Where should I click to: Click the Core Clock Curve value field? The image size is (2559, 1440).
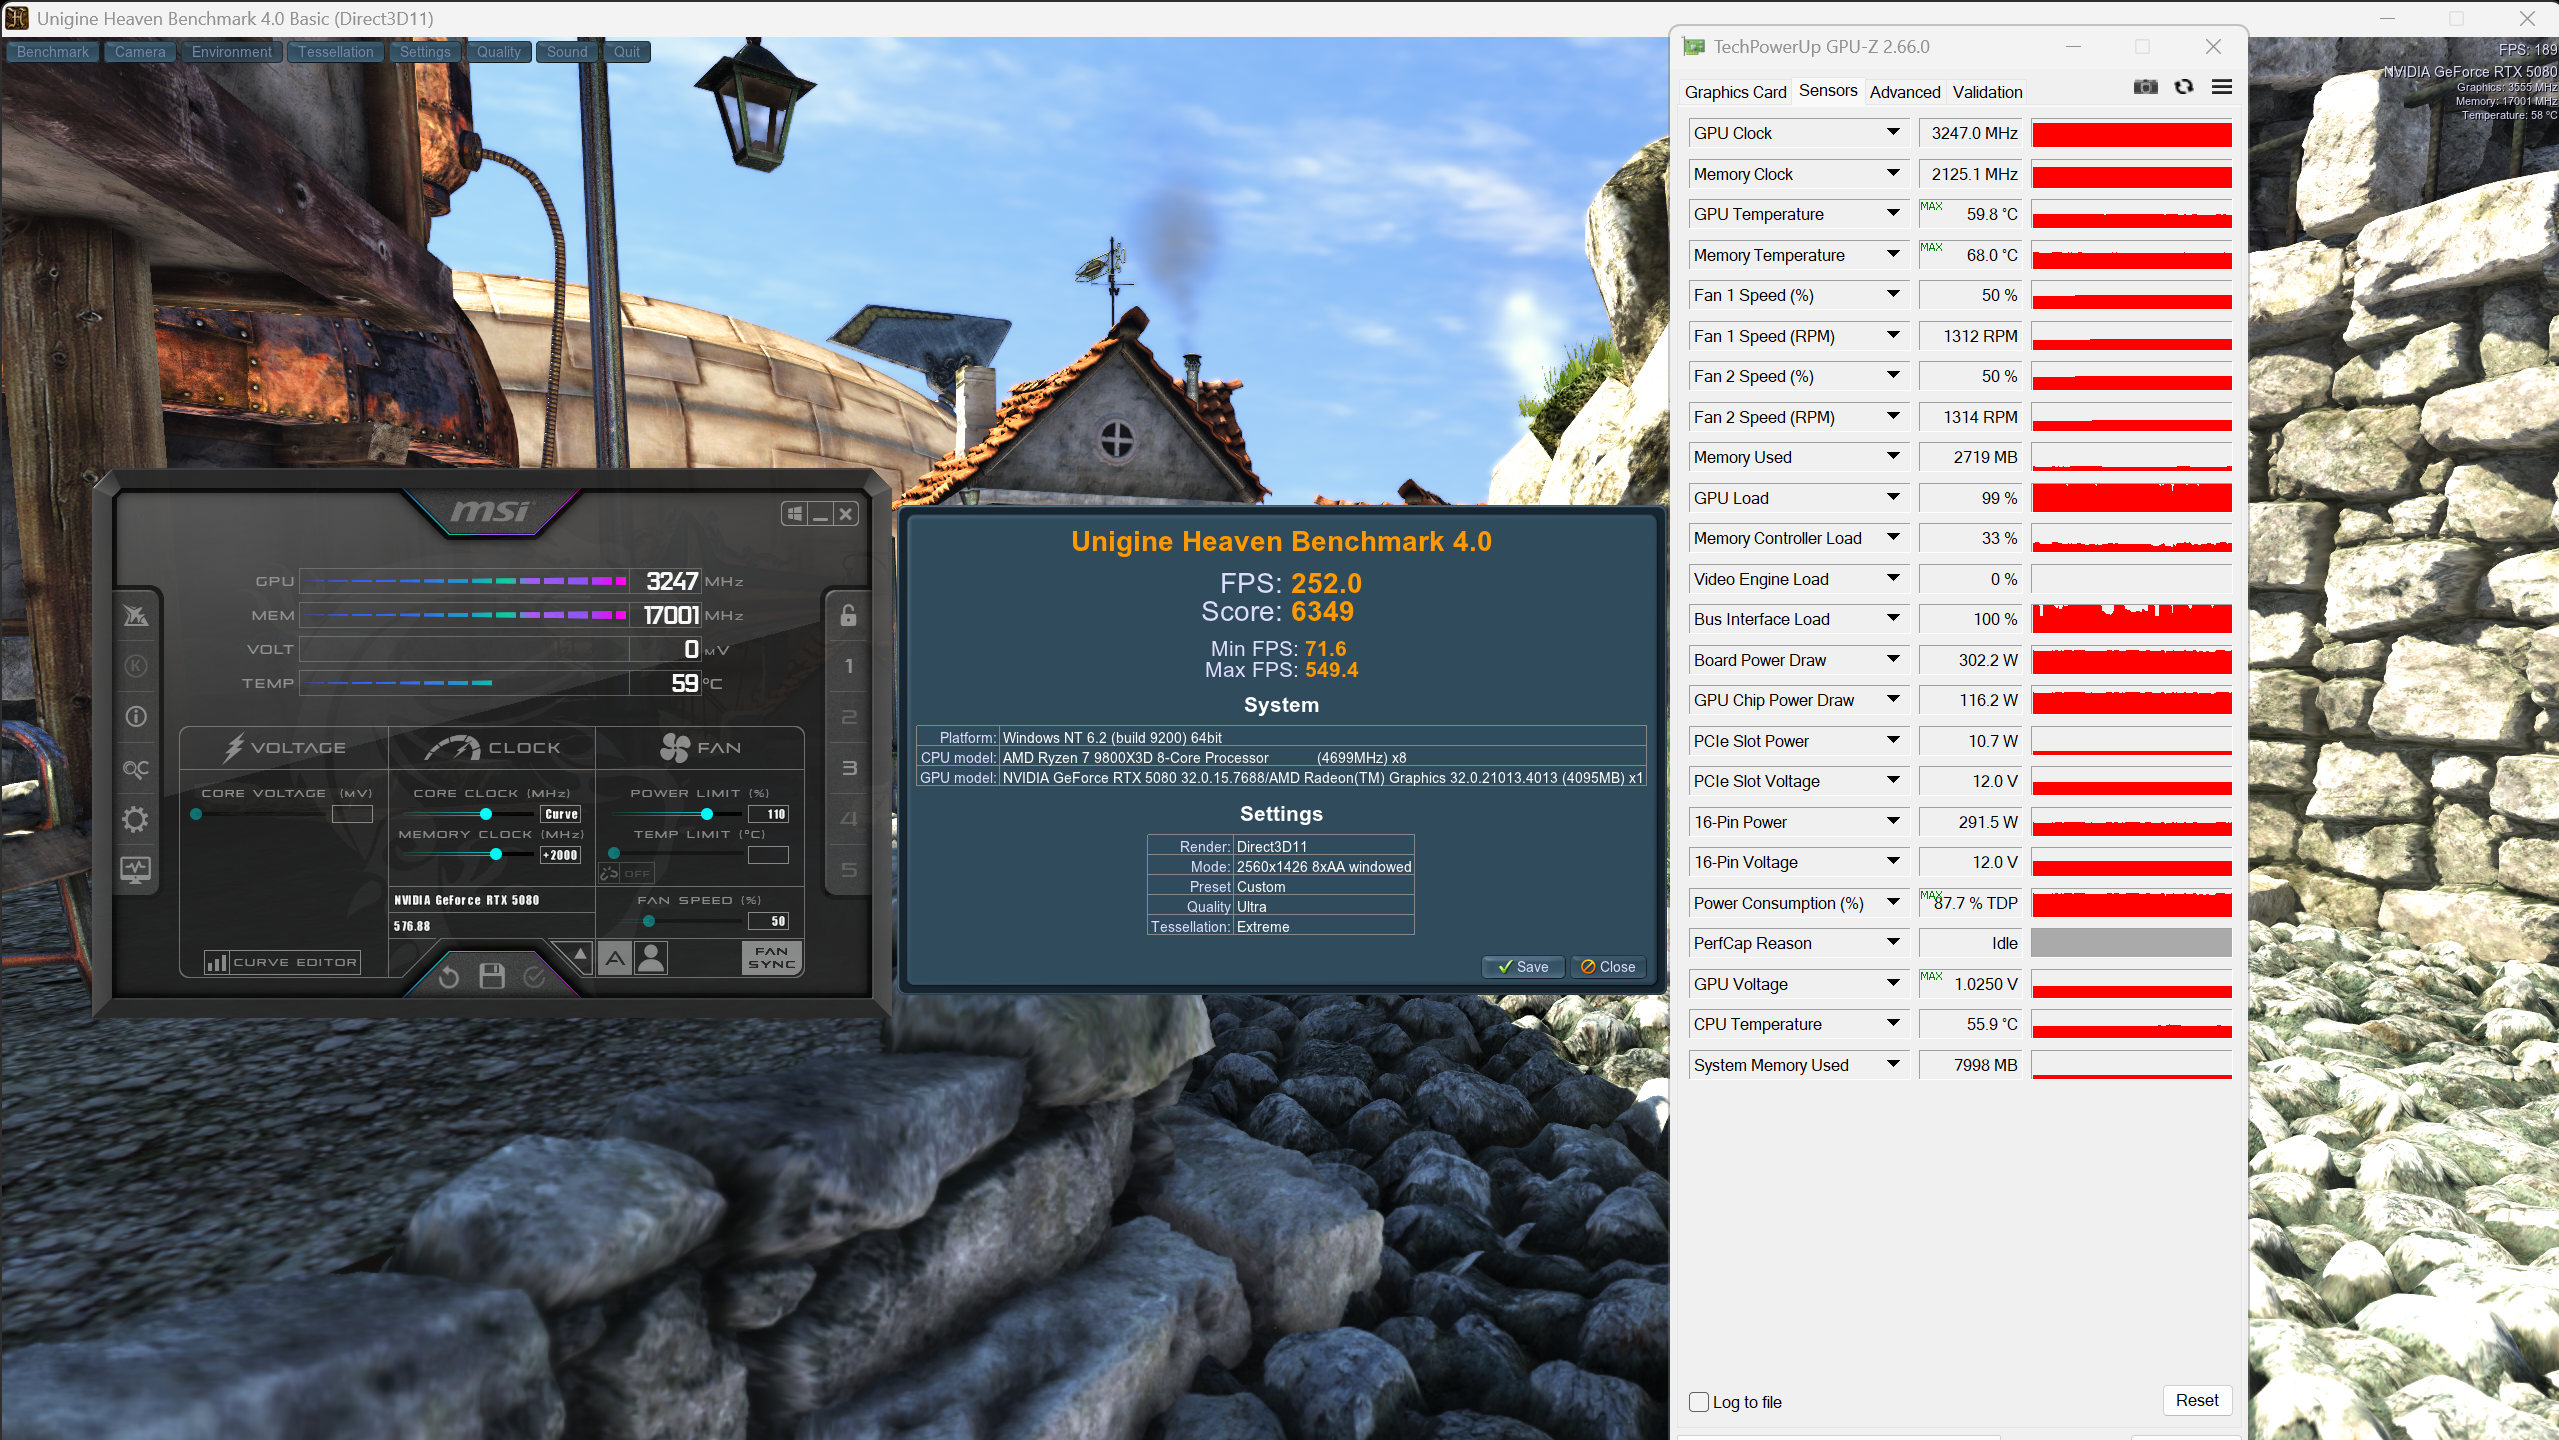coord(560,814)
